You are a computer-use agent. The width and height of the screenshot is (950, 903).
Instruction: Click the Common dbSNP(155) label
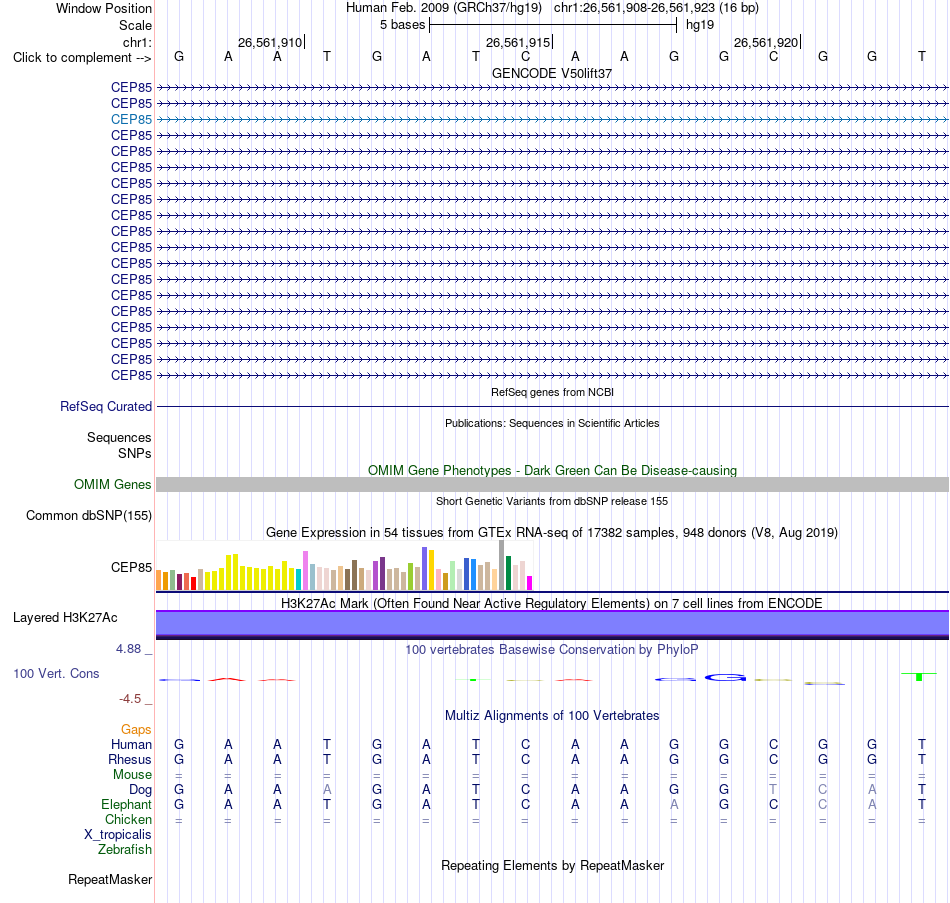pyautogui.click(x=88, y=516)
